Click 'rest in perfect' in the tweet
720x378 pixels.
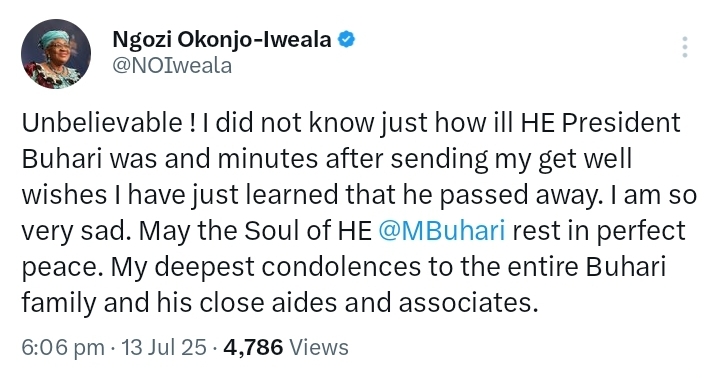599,231
